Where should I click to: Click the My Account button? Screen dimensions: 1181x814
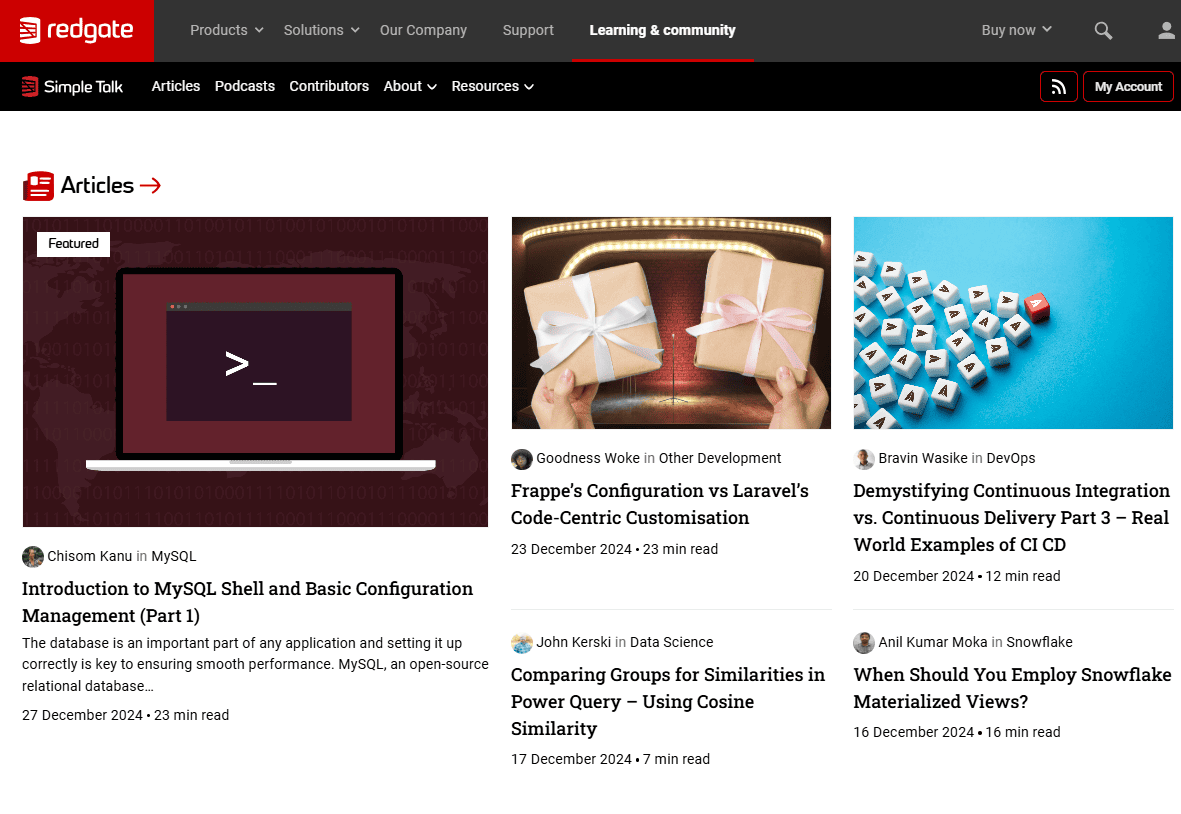1128,87
